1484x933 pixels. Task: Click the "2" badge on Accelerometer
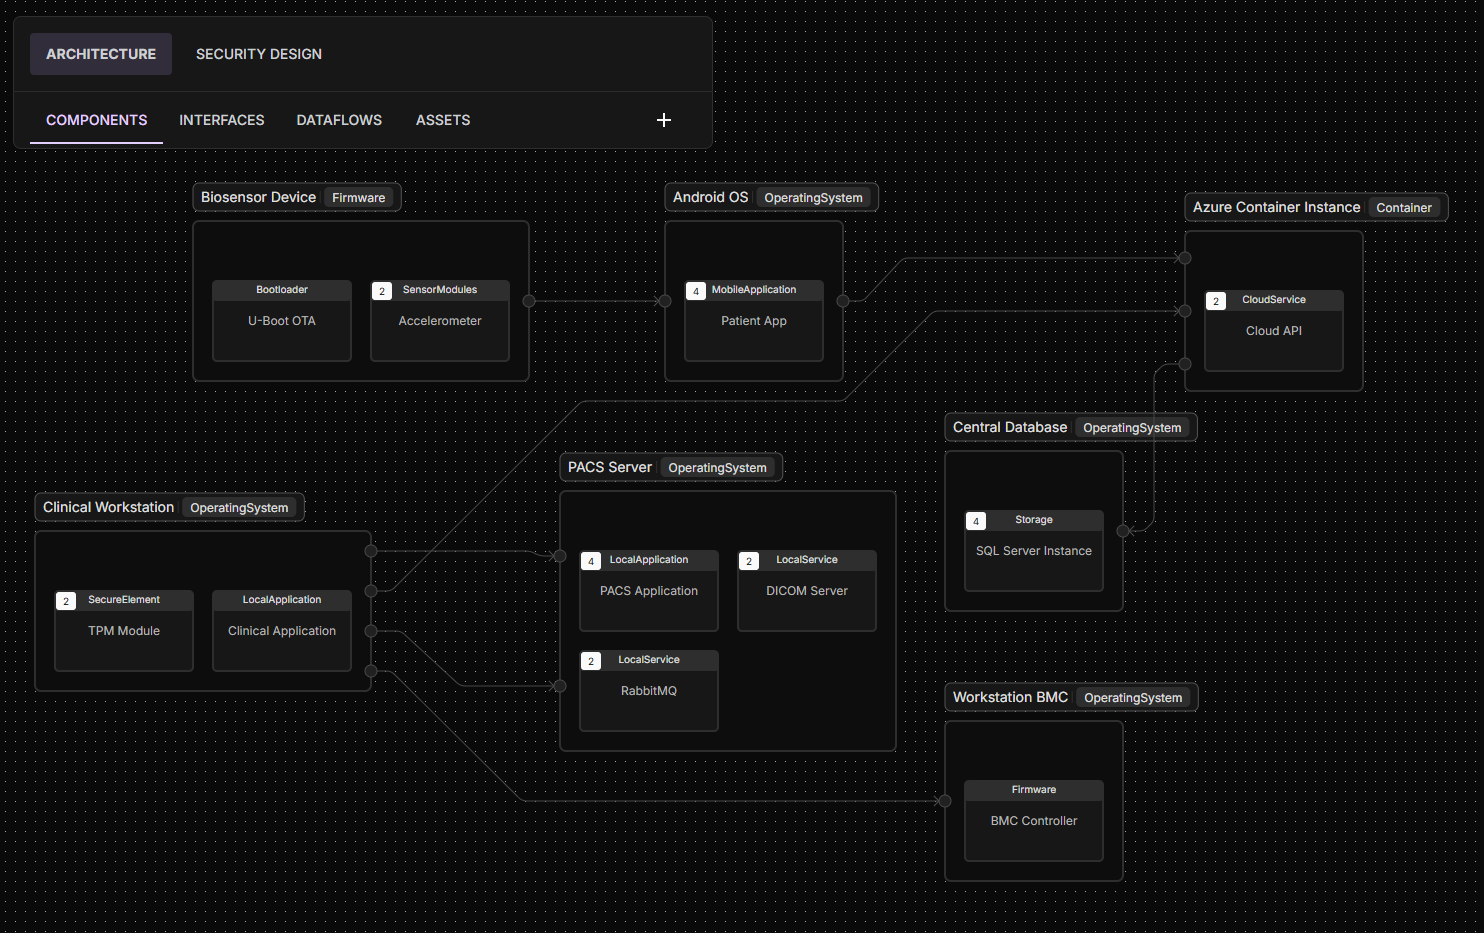381,290
